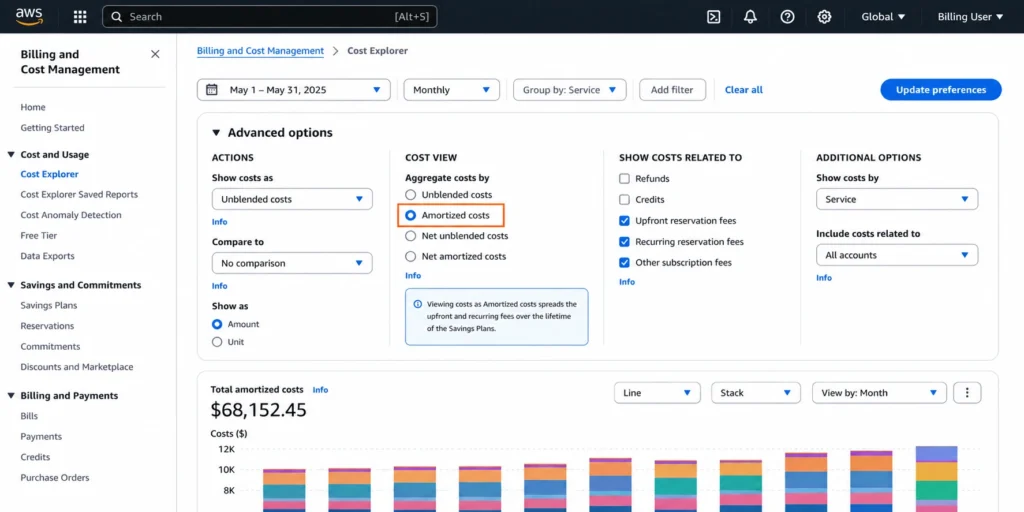Select the Unit radio button

(217, 342)
